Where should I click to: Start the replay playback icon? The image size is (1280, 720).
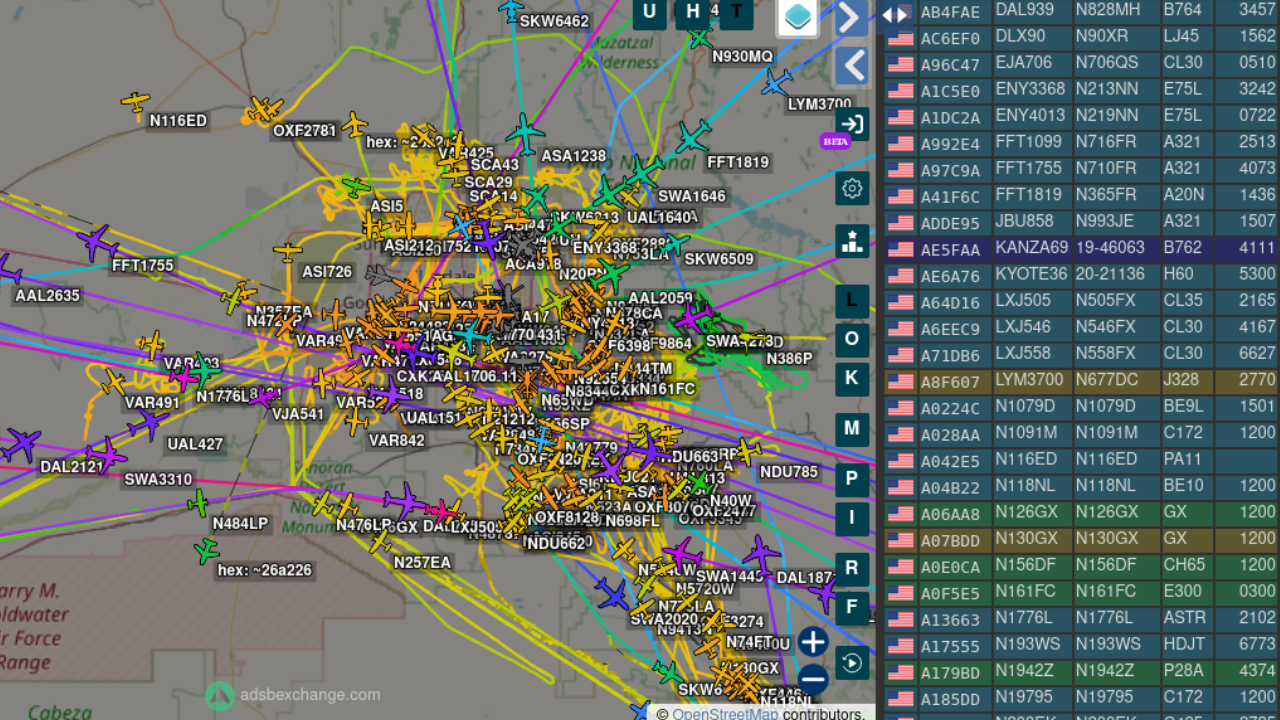point(852,662)
